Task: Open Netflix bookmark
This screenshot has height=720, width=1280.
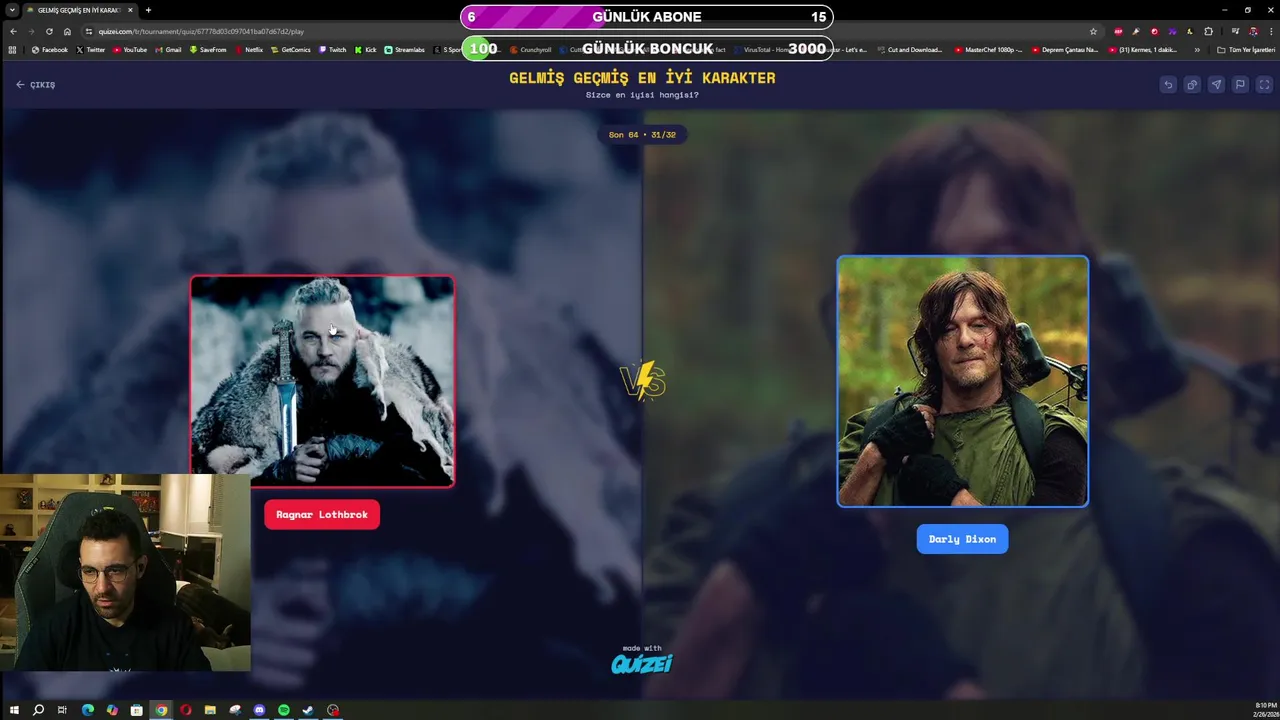Action: (x=249, y=50)
